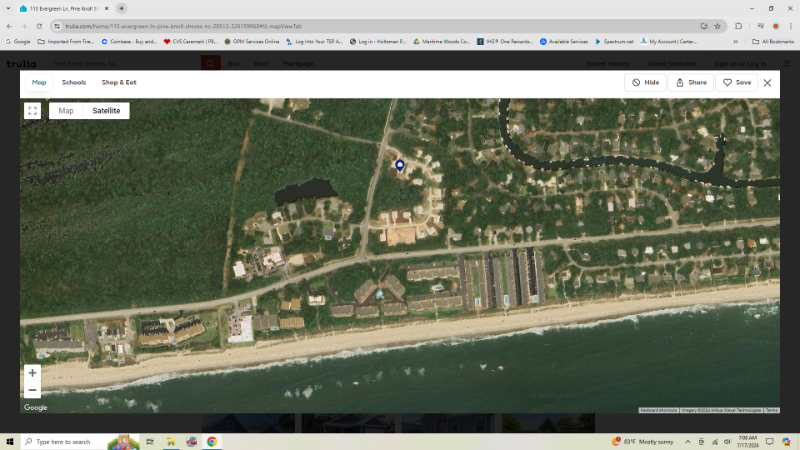Save the home with heart button
Screen dimensions: 800x450
737,83
